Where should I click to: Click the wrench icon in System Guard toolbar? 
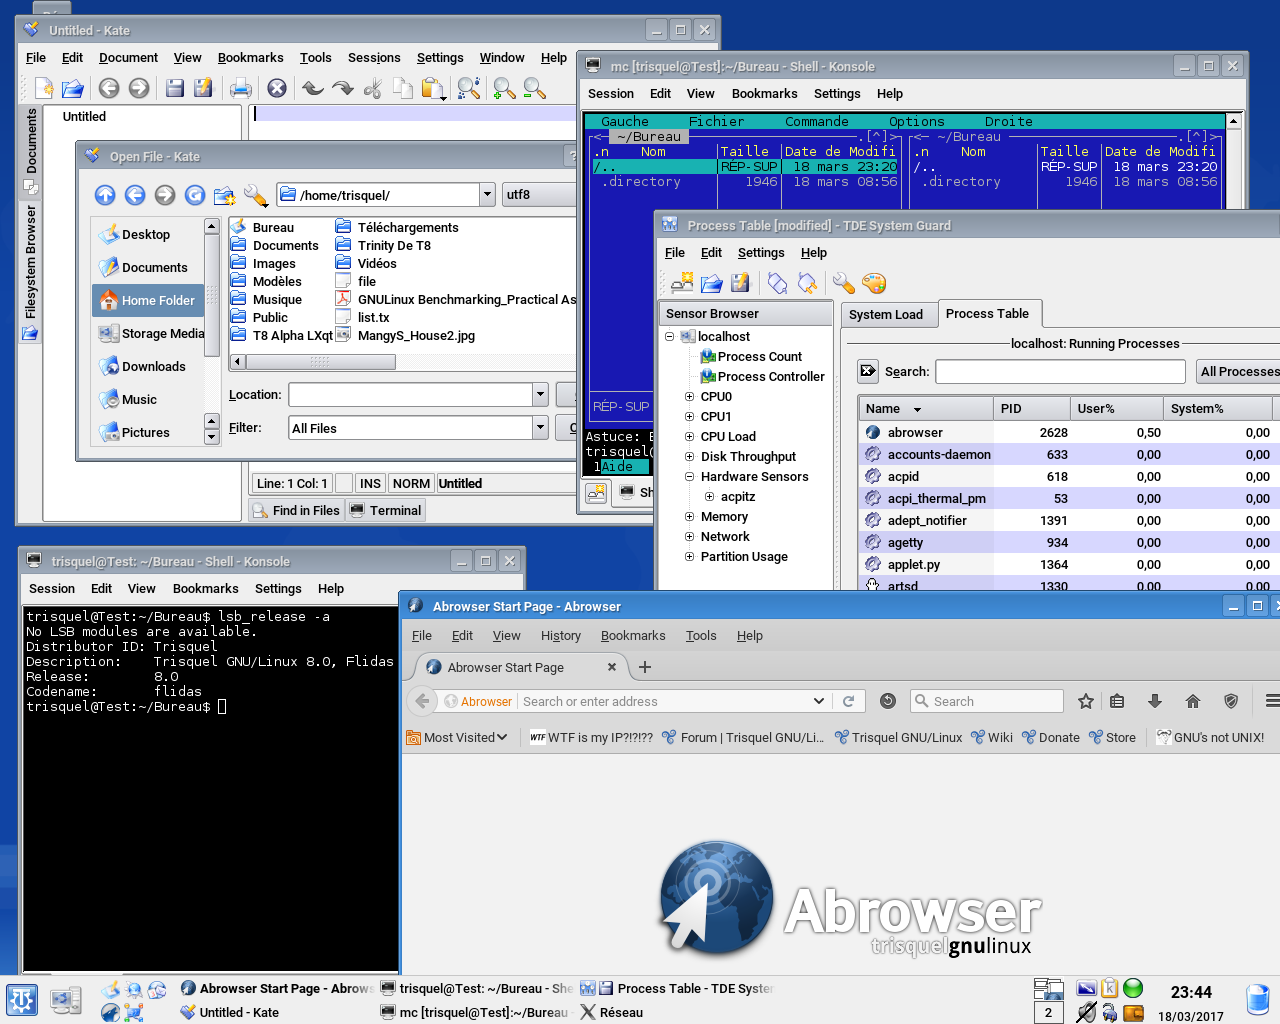[844, 283]
